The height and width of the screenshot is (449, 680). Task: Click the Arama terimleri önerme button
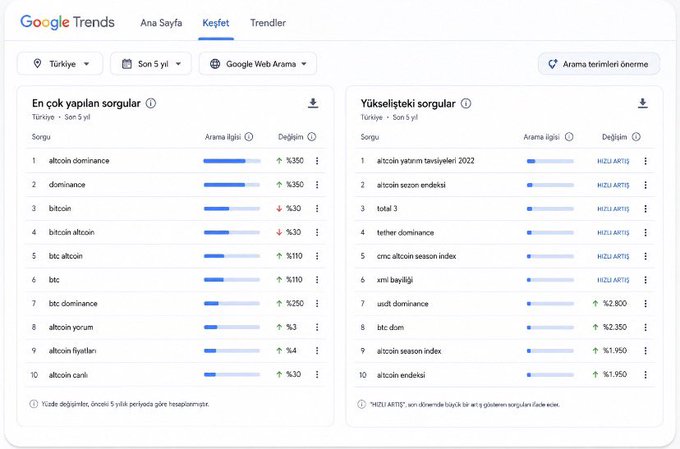(599, 64)
